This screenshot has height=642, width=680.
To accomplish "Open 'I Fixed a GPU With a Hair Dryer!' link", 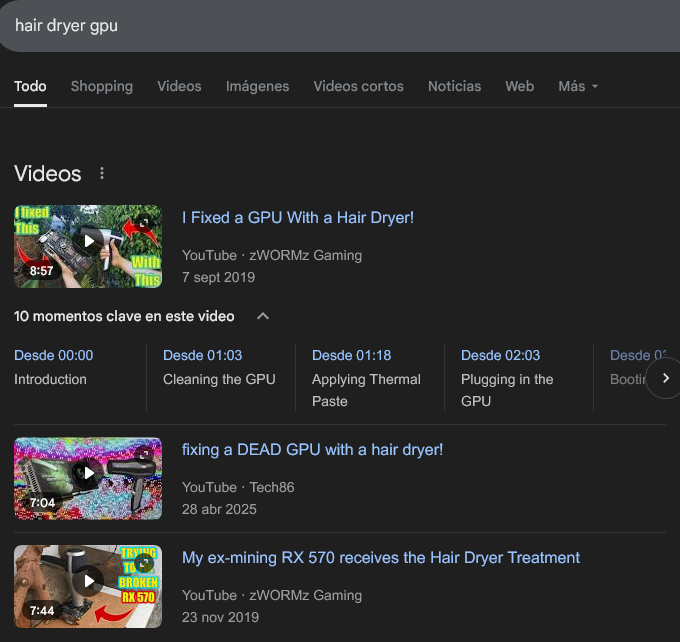I will point(297,217).
